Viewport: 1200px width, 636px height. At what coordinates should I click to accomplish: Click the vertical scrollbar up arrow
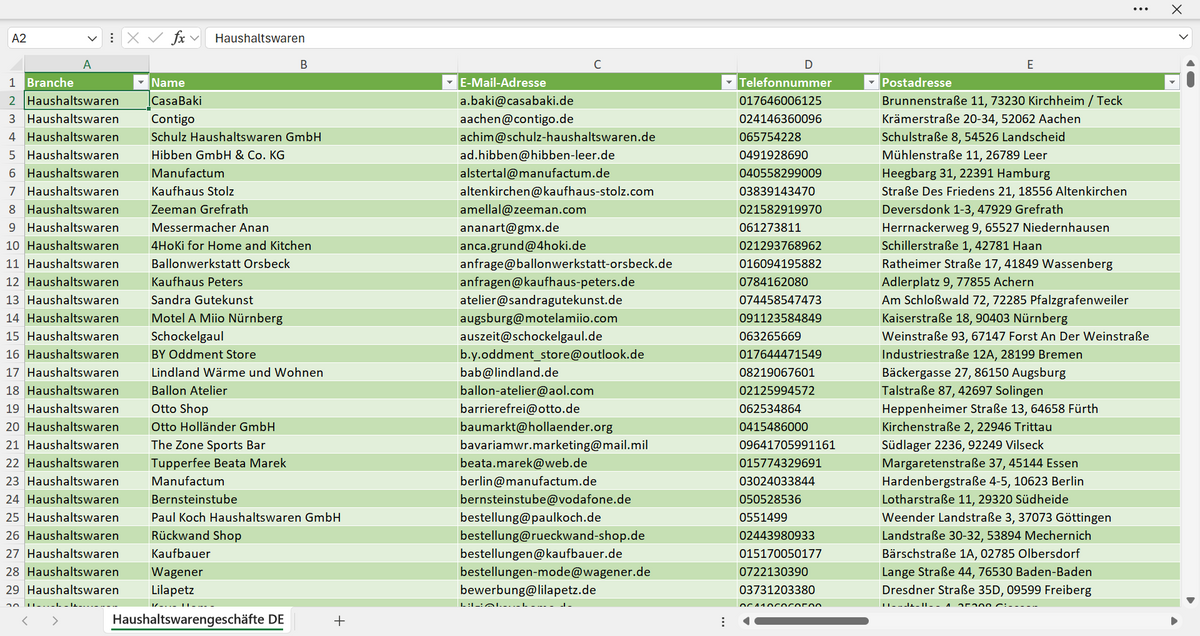click(x=1190, y=64)
